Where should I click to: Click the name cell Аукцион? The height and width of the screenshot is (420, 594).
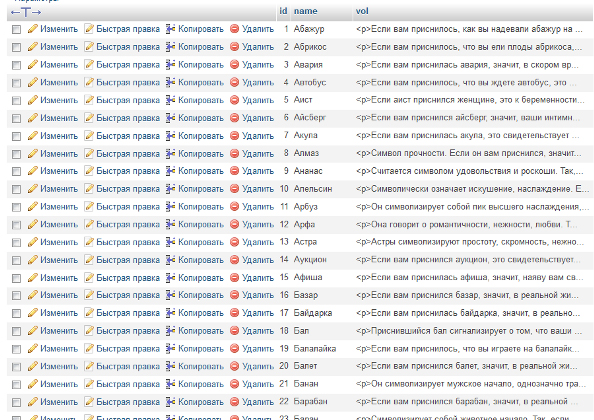[x=310, y=260]
